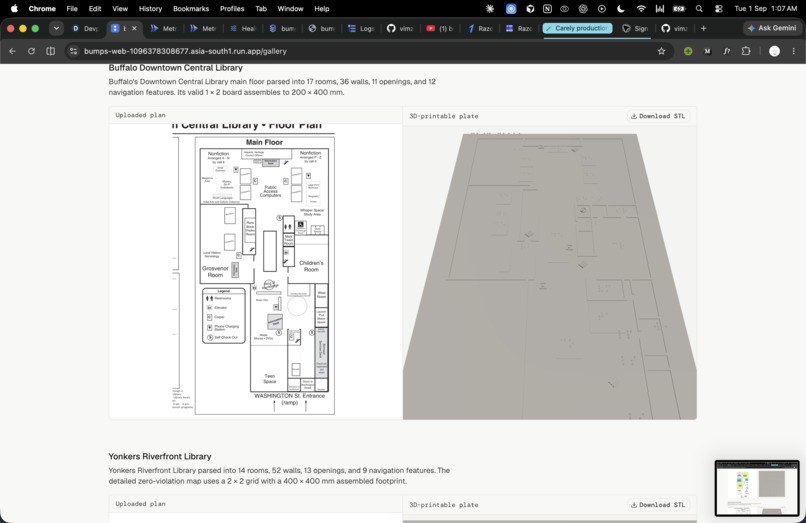This screenshot has height=523, width=806.
Task: Open the Edit menu
Action: pos(95,8)
